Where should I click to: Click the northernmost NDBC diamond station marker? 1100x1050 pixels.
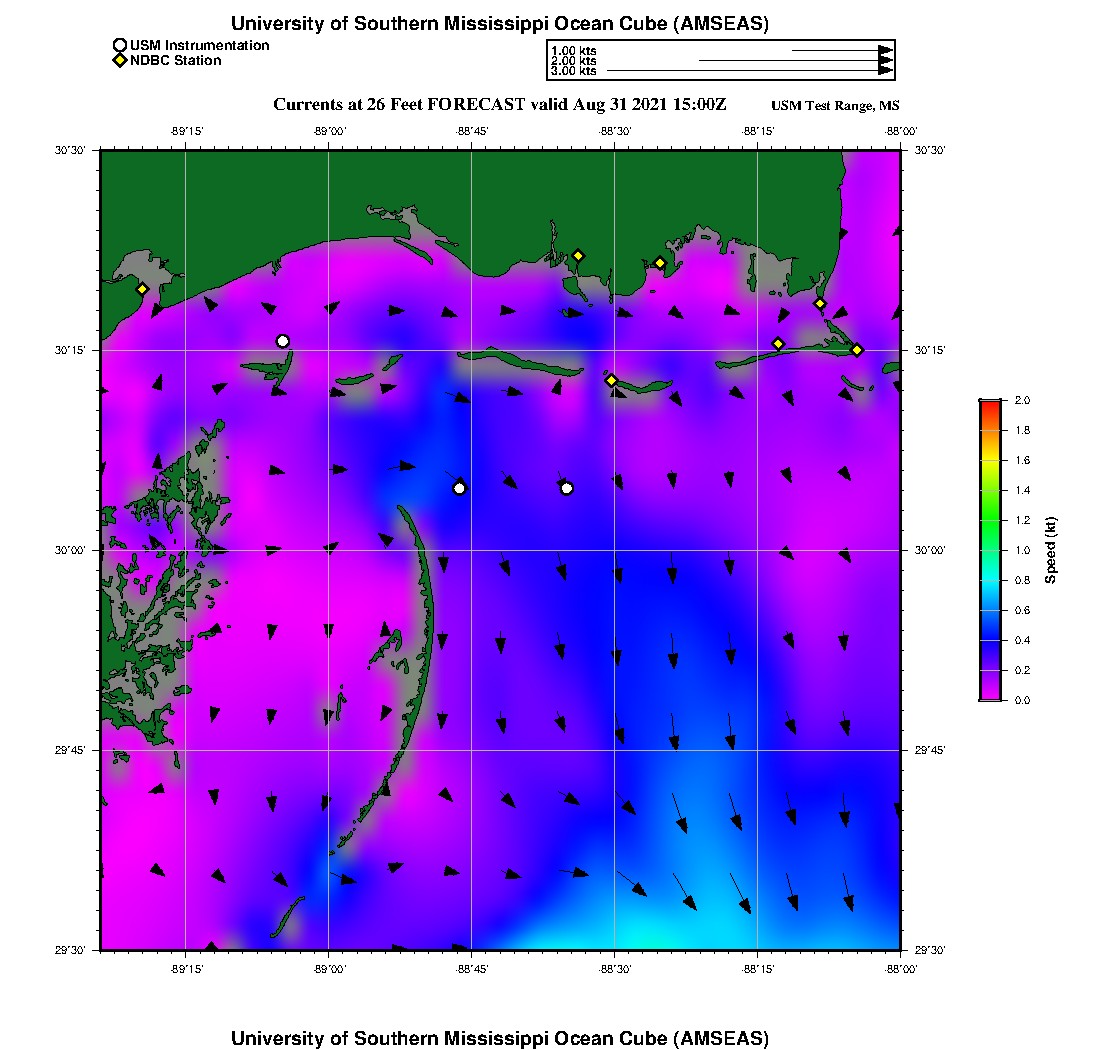(x=578, y=255)
